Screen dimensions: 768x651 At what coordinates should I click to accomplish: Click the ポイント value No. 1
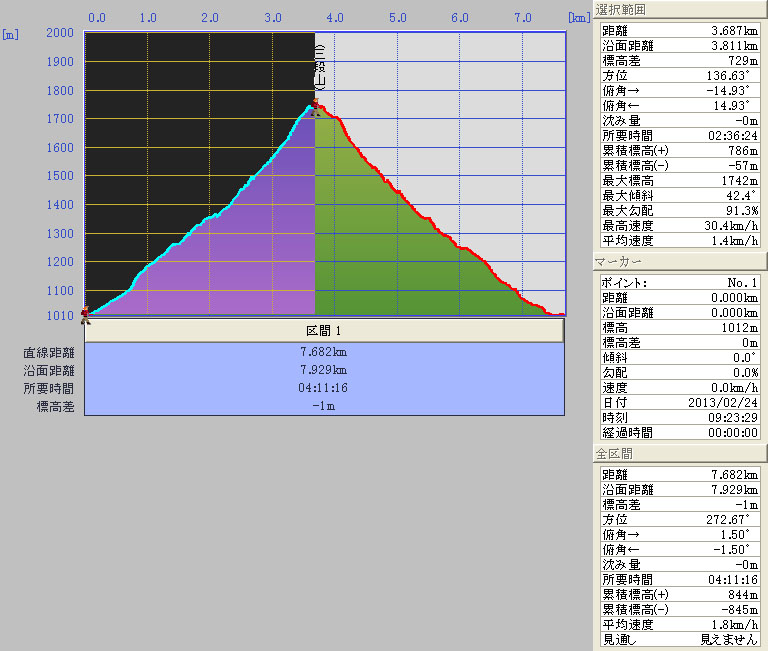coord(742,283)
